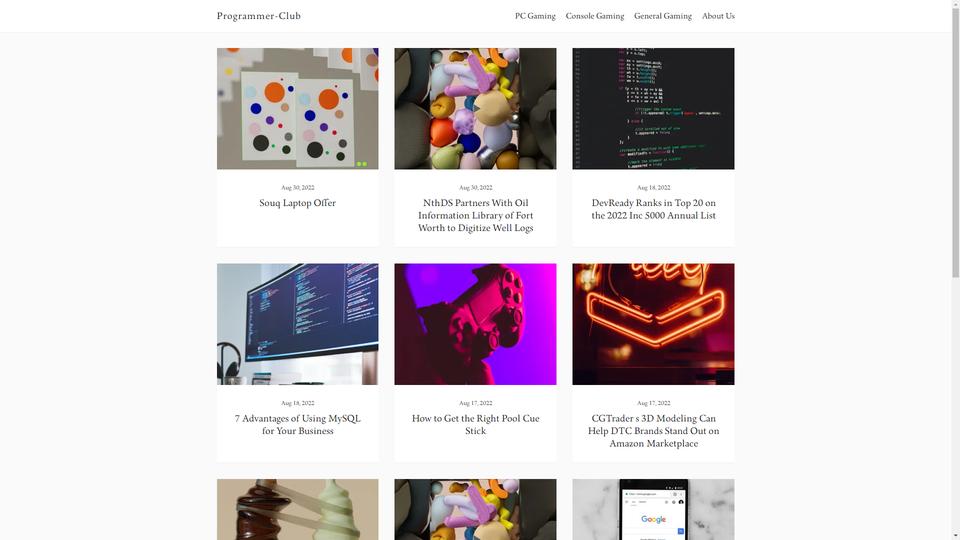Click the ice cream cones thumbnail
The image size is (960, 540).
click(x=298, y=509)
